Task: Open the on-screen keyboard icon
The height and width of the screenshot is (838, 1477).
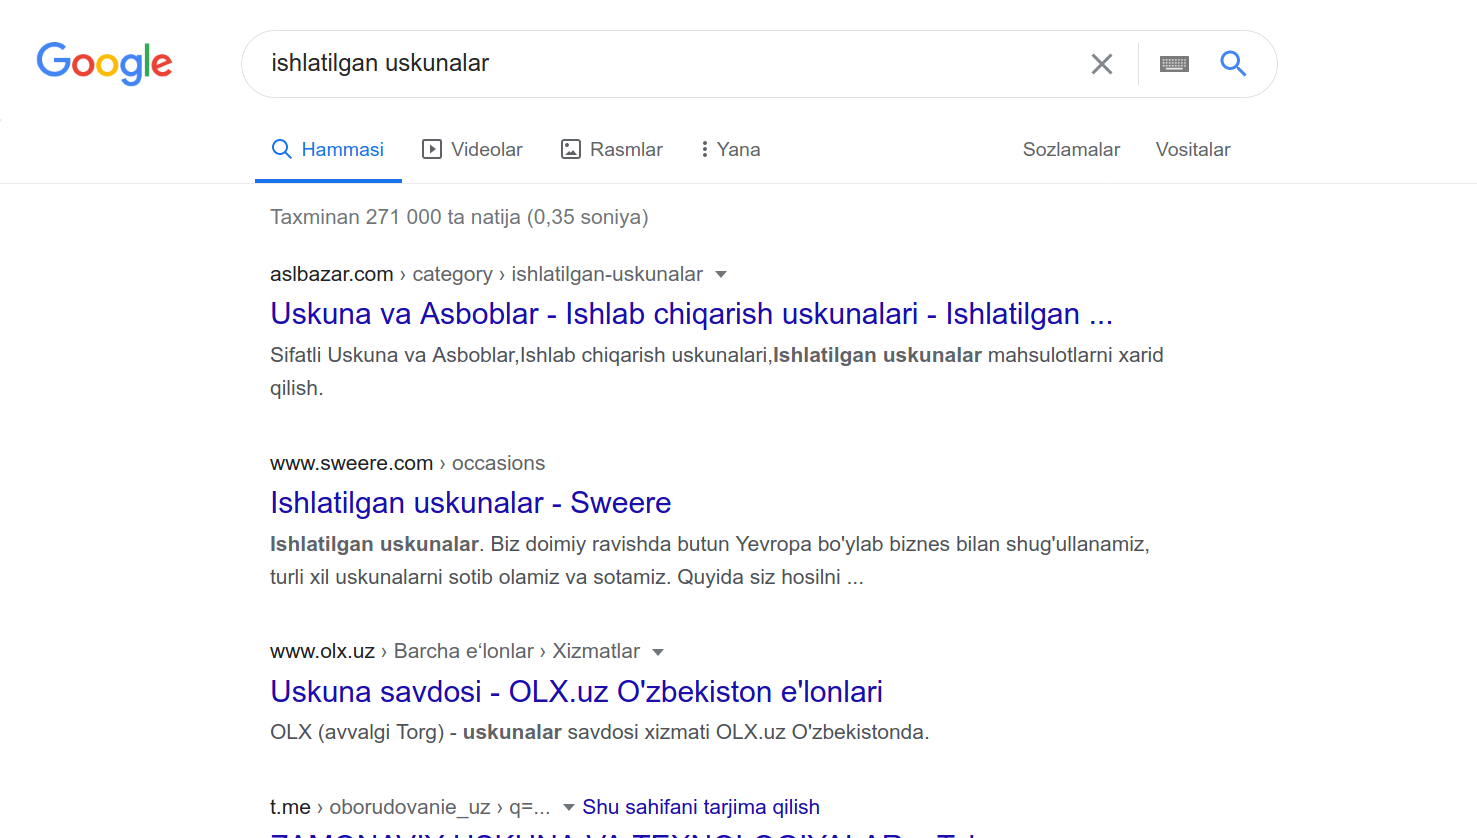Action: click(x=1174, y=64)
